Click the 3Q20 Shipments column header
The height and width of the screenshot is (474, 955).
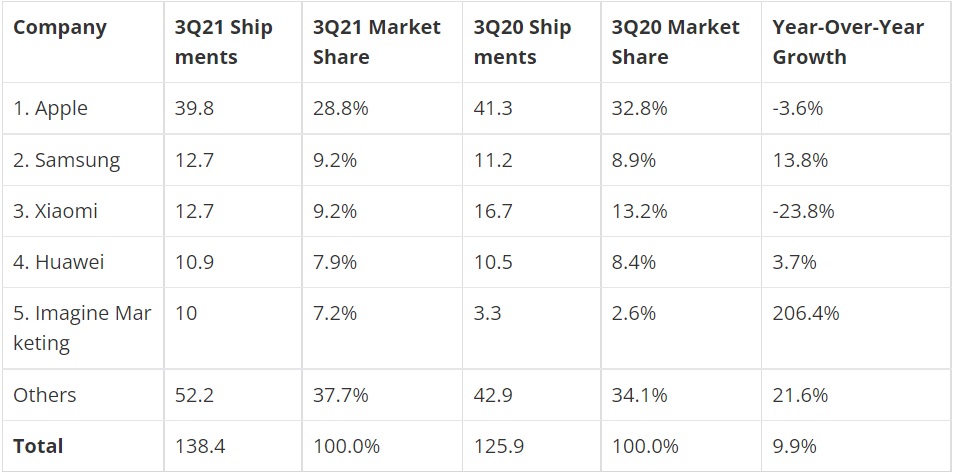pyautogui.click(x=523, y=42)
